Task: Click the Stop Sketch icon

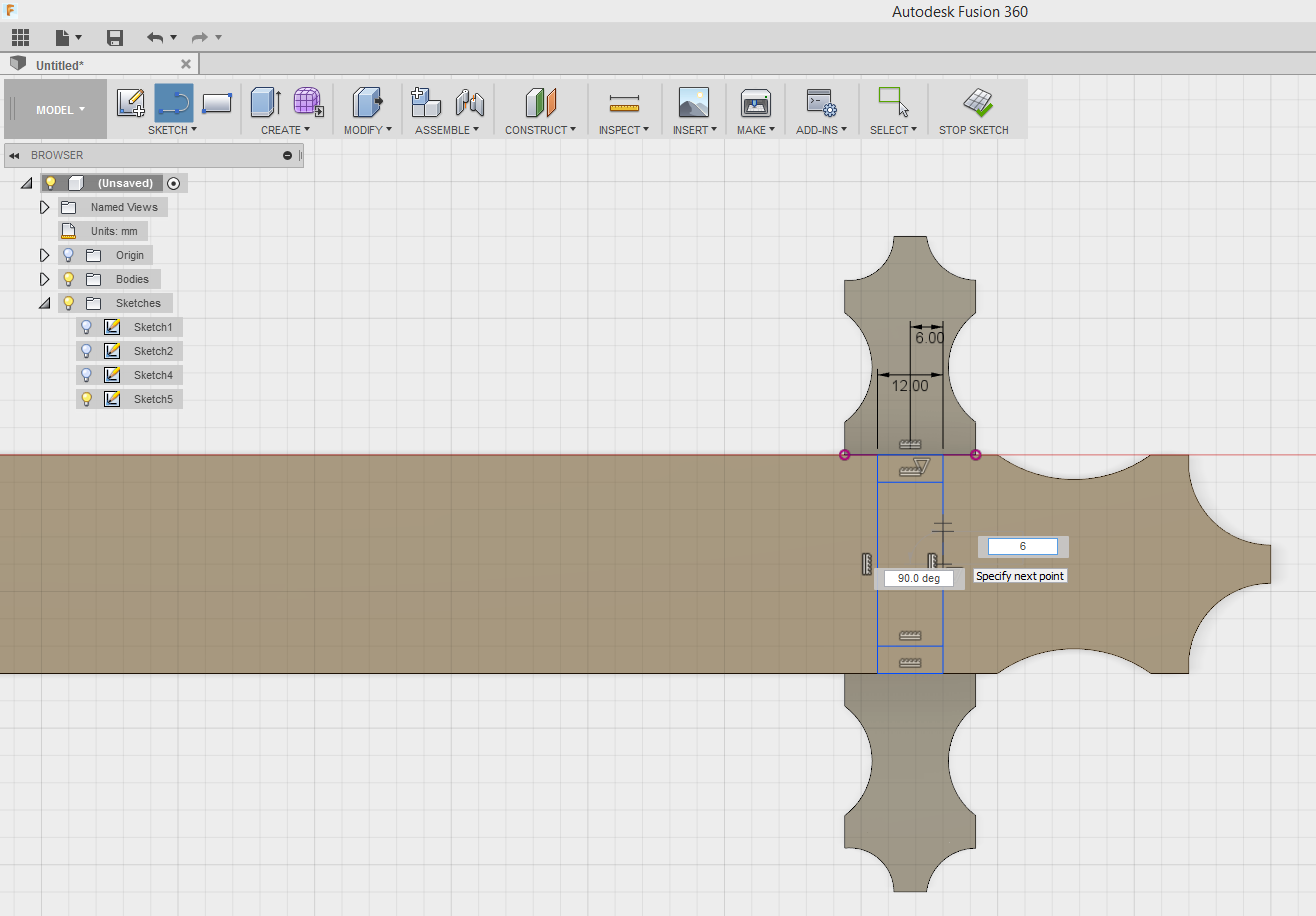Action: click(977, 102)
